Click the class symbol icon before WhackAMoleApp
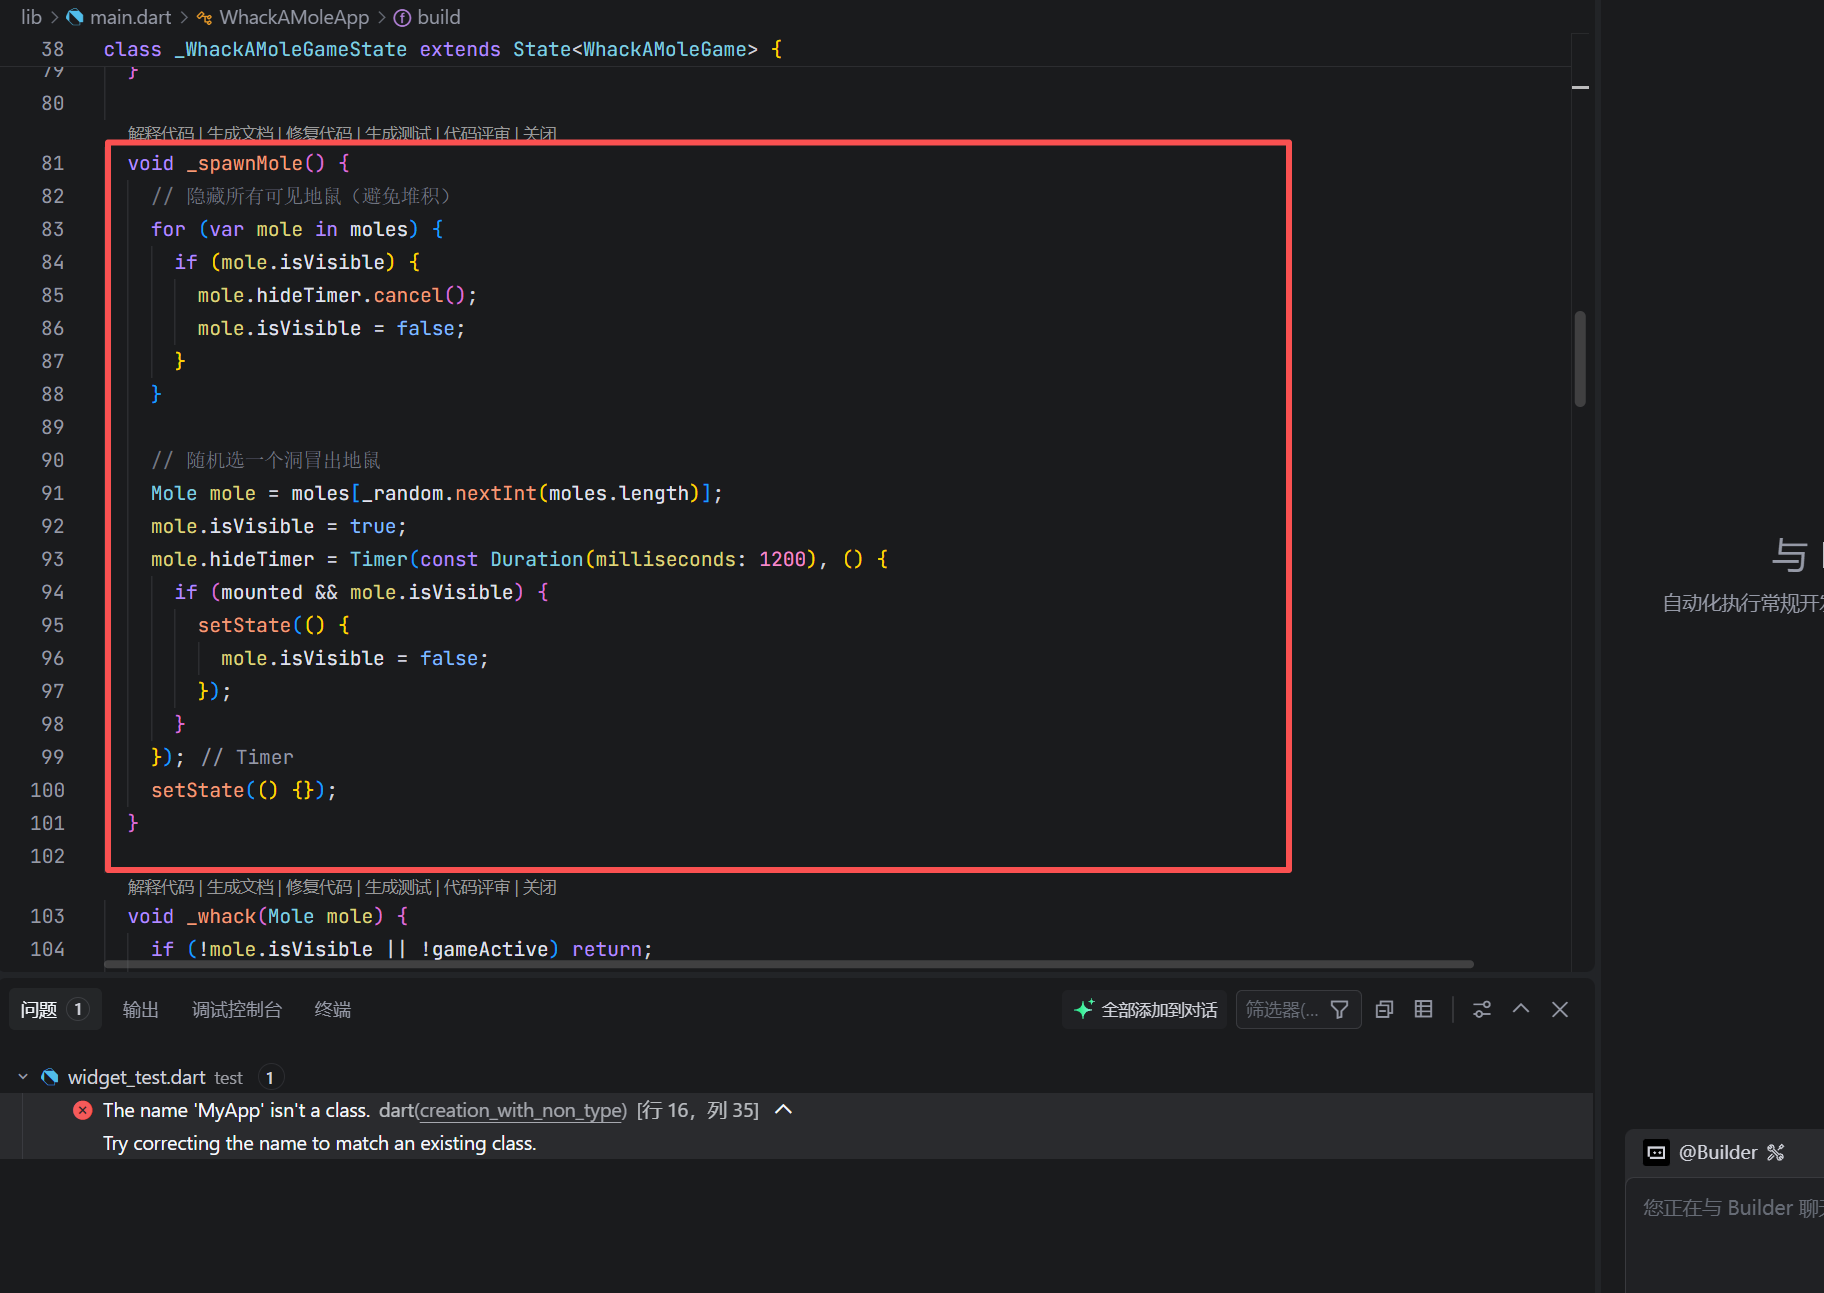1824x1293 pixels. click(204, 17)
